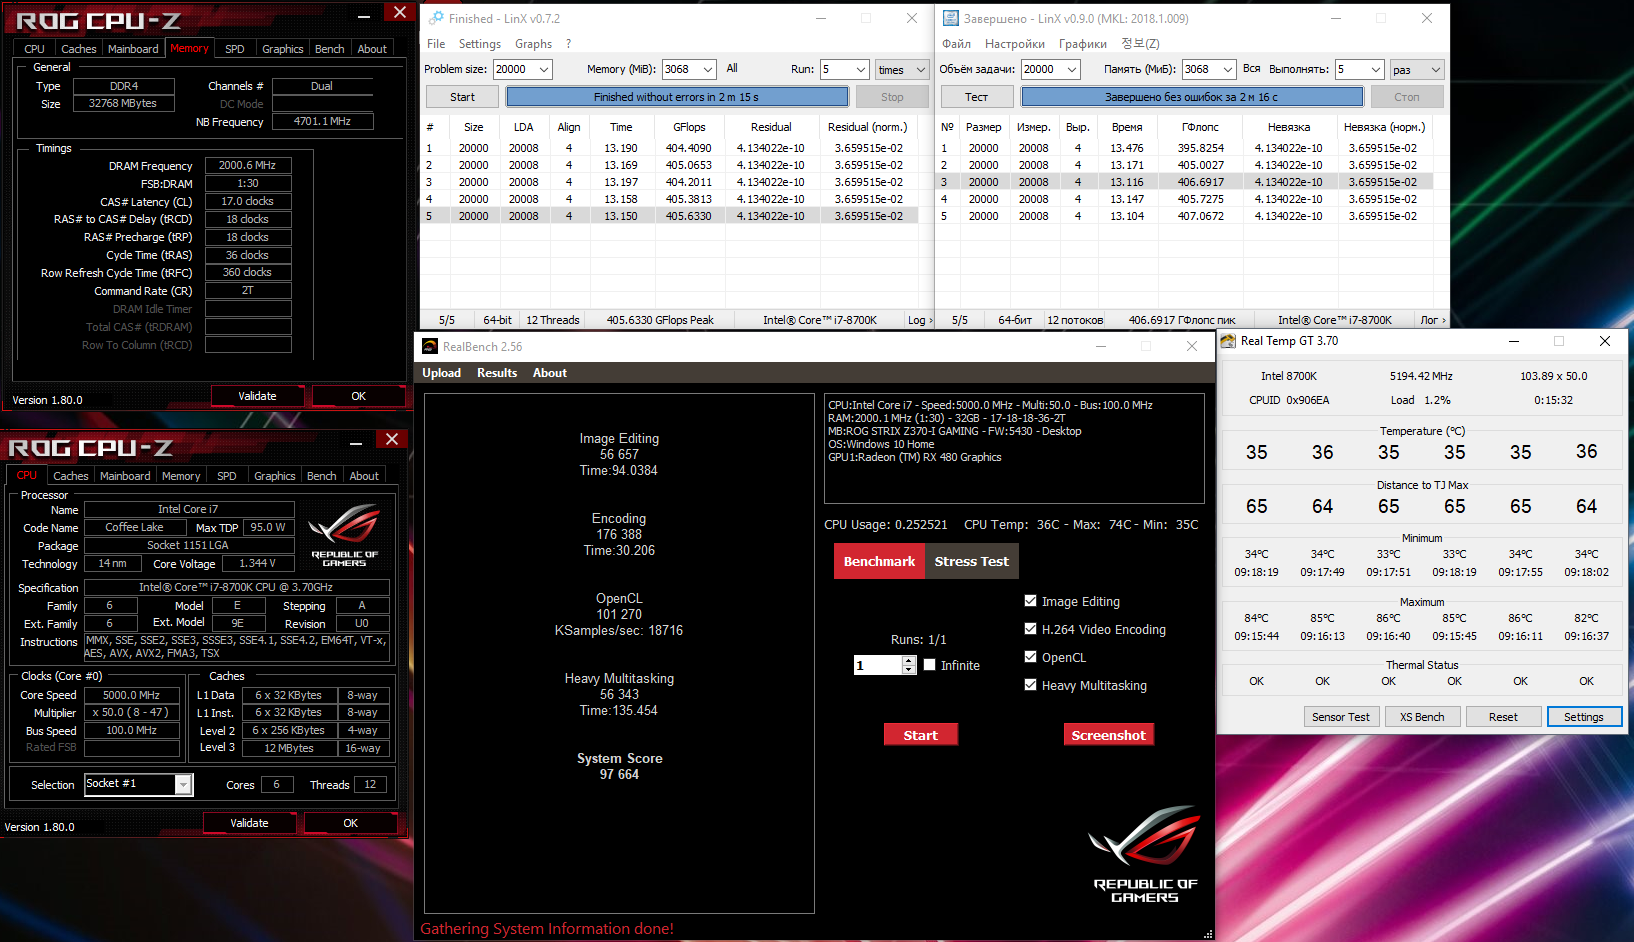The width and height of the screenshot is (1634, 942).
Task: Open the Log panel in LinX v0.7.2
Action: (x=920, y=320)
